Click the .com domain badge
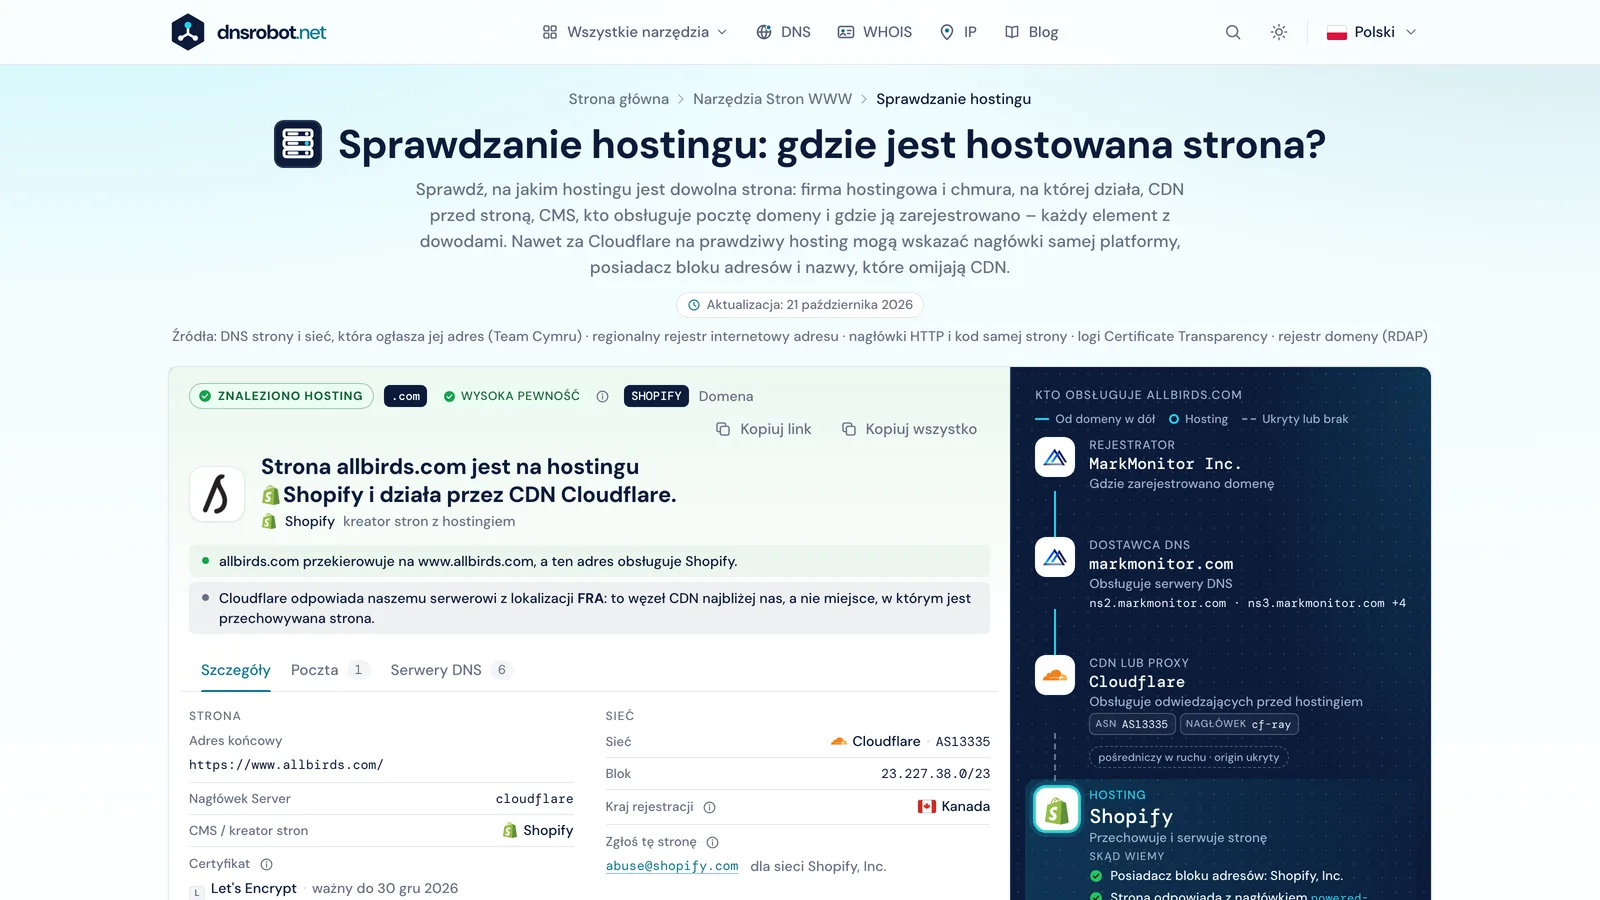 click(x=406, y=396)
